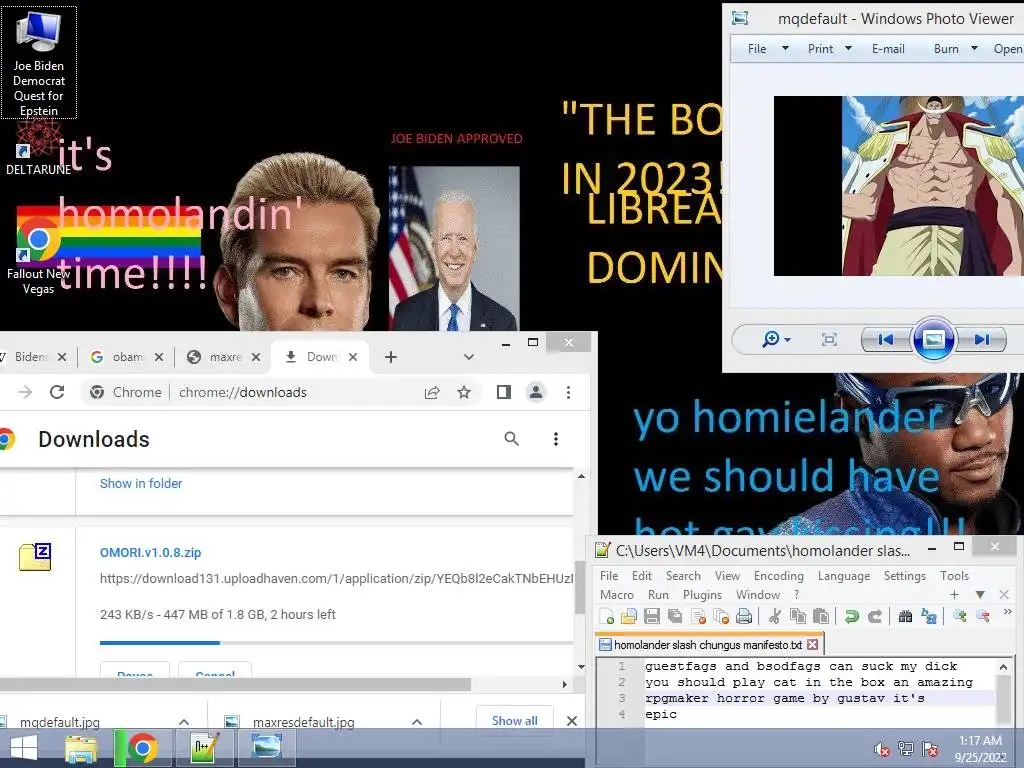Click the Zoom In icon in Notepad++ toolbar
1024x768 pixels.
[959, 616]
